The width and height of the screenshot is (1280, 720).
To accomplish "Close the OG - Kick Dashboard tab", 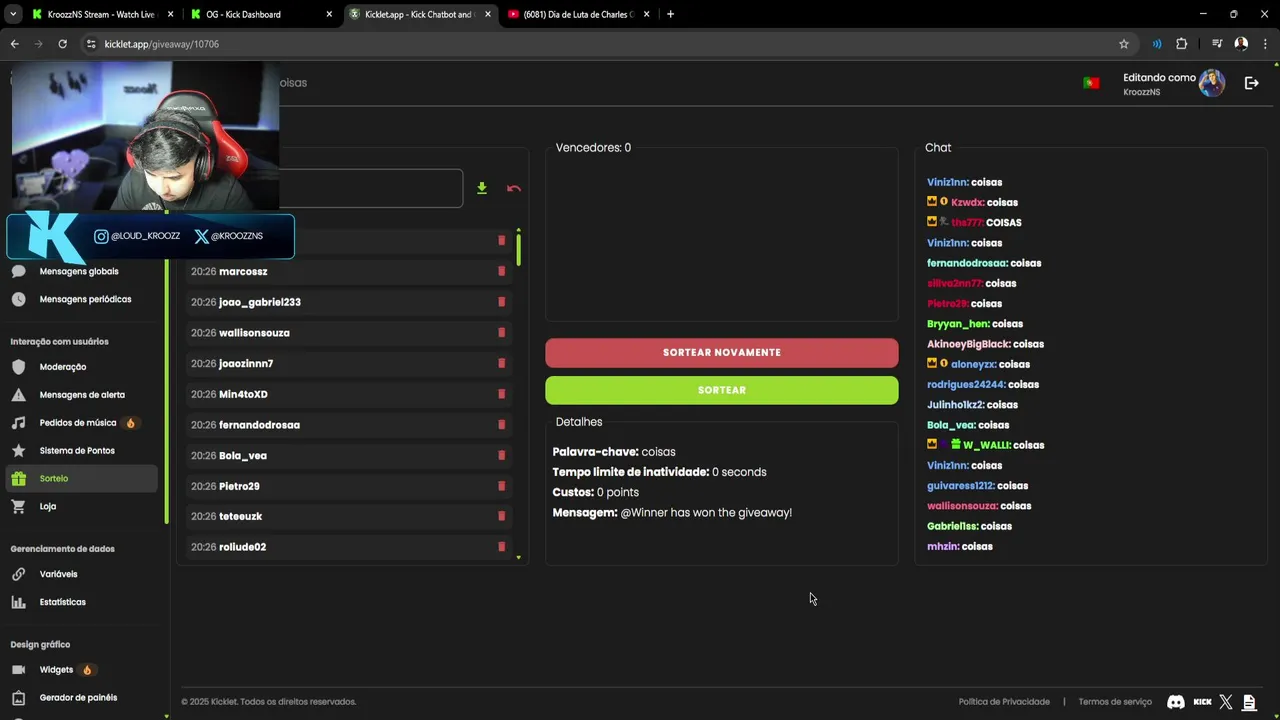I will (329, 14).
